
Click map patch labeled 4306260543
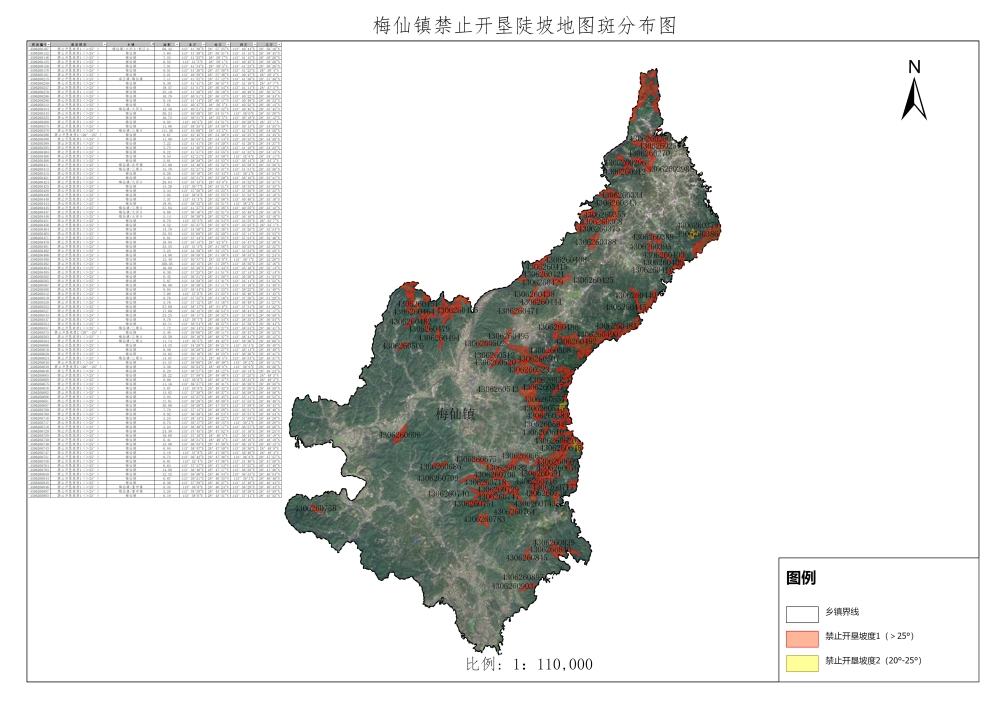[499, 389]
